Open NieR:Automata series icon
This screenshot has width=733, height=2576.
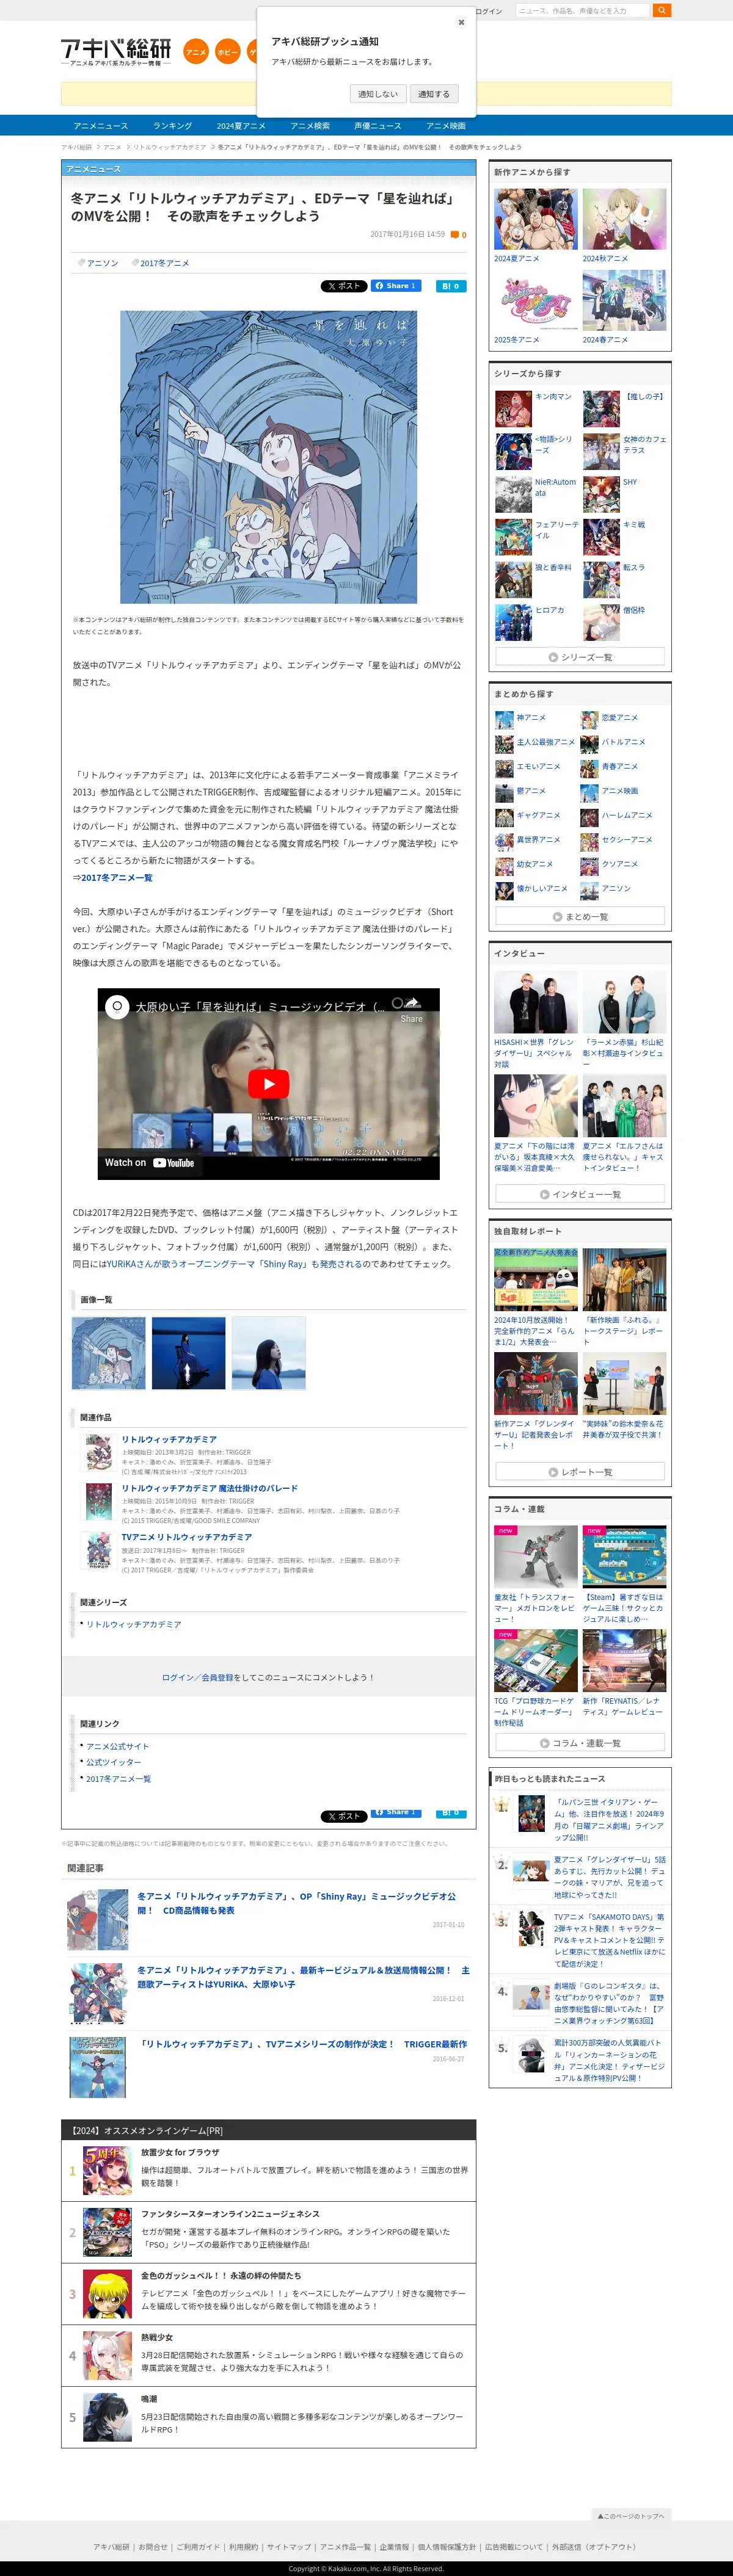tap(513, 495)
